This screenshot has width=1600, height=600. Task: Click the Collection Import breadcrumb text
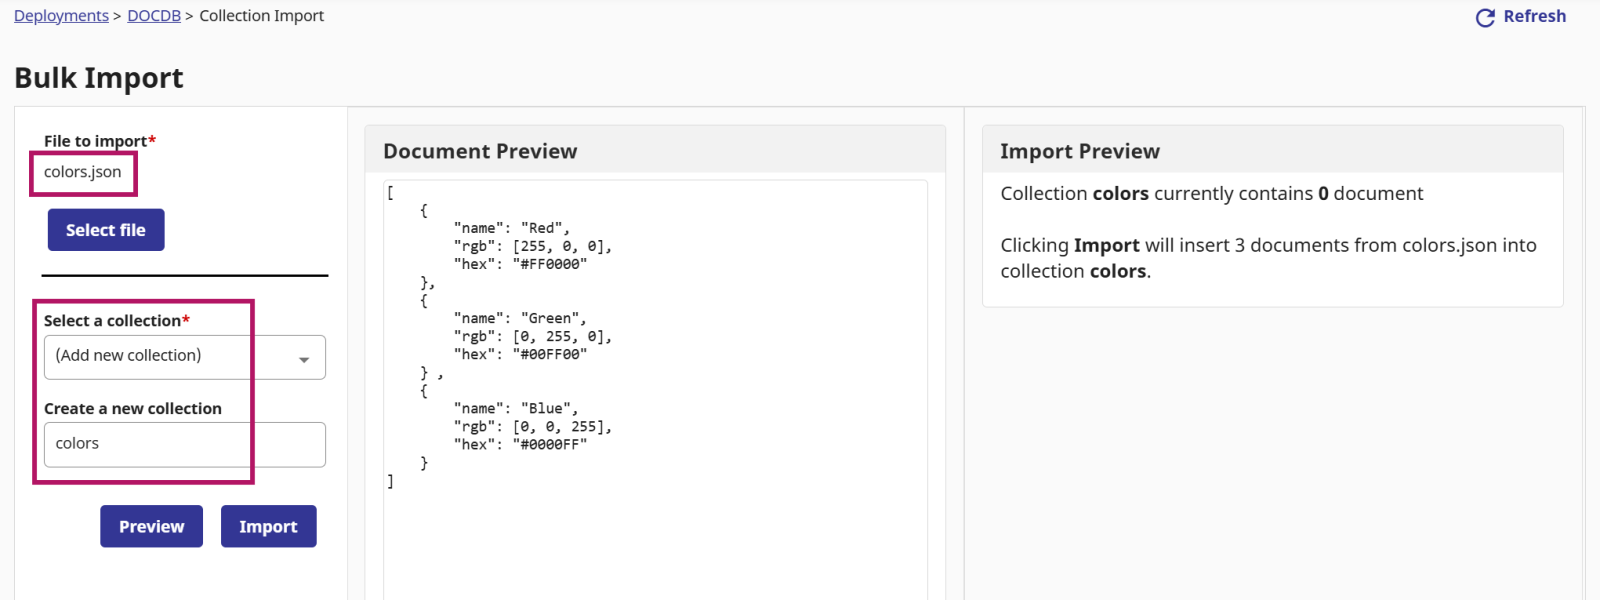coord(261,16)
